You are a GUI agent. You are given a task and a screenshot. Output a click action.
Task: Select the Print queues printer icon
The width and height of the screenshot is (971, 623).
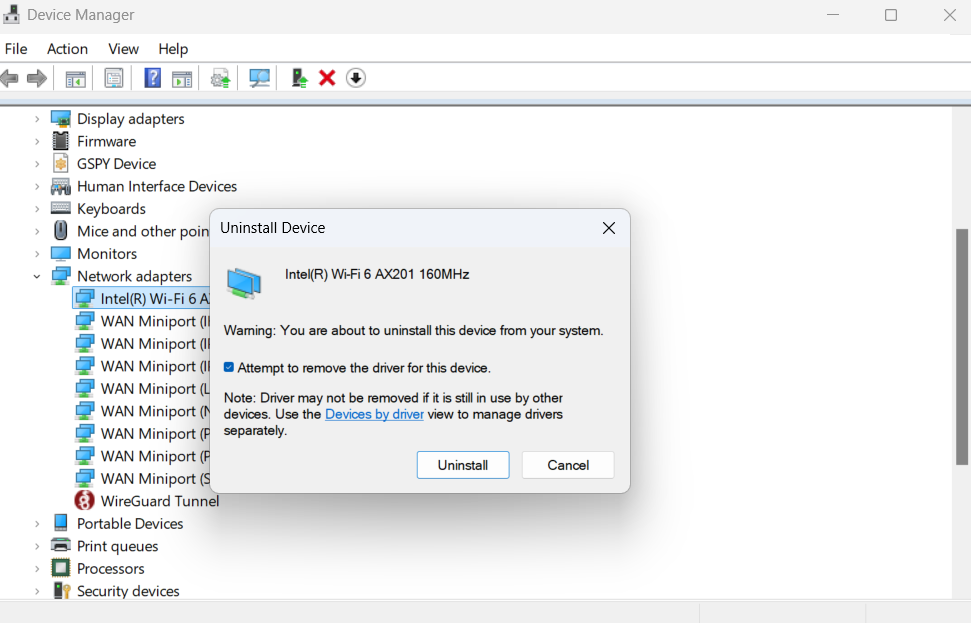point(61,546)
